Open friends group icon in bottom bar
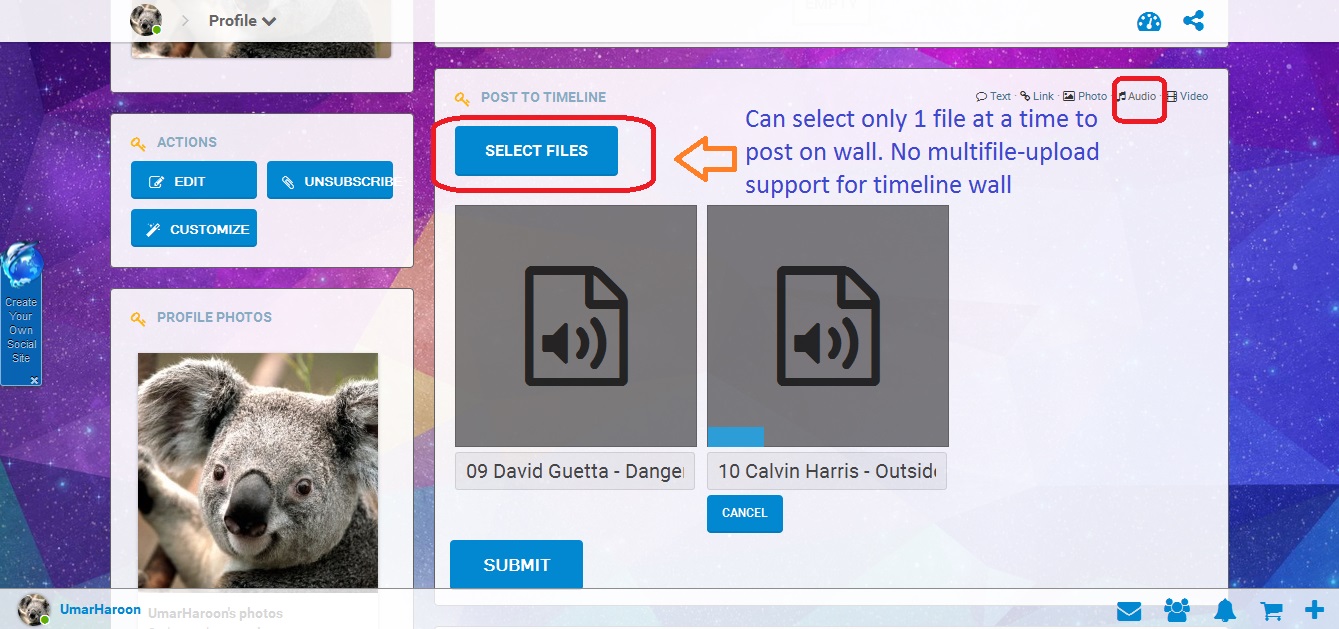 coord(1177,610)
